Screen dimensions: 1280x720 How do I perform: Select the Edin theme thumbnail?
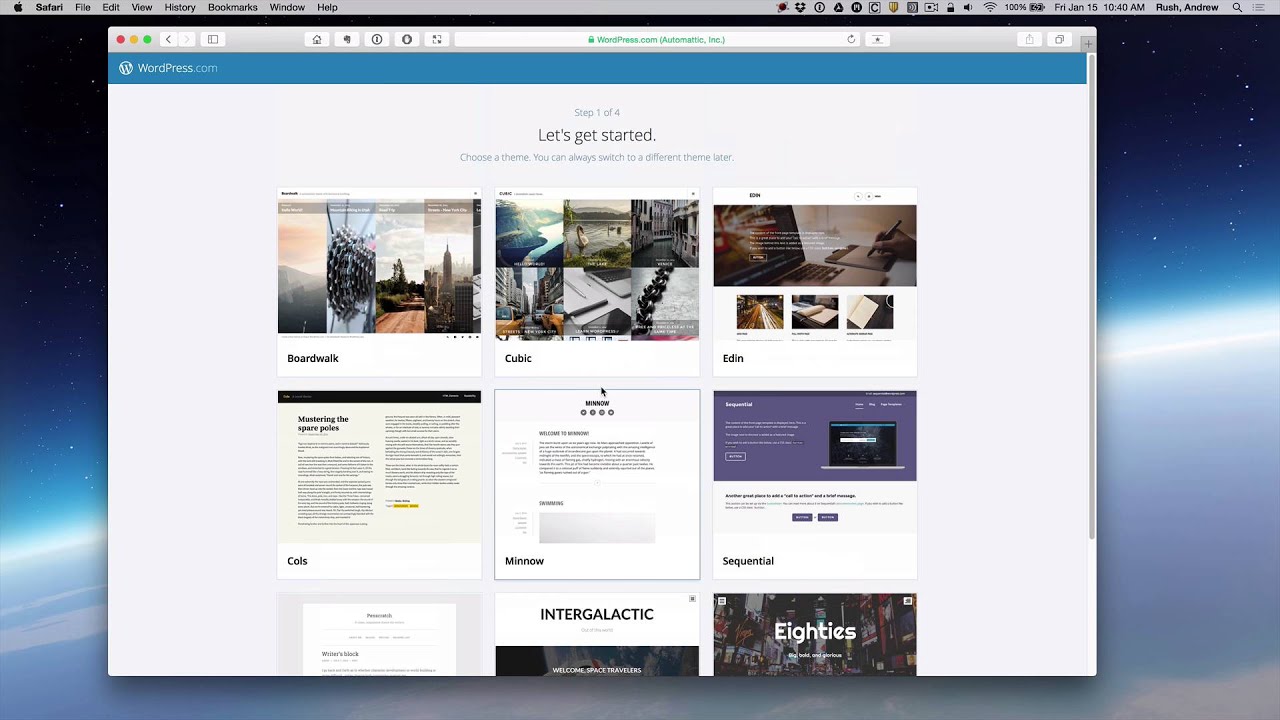point(815,265)
